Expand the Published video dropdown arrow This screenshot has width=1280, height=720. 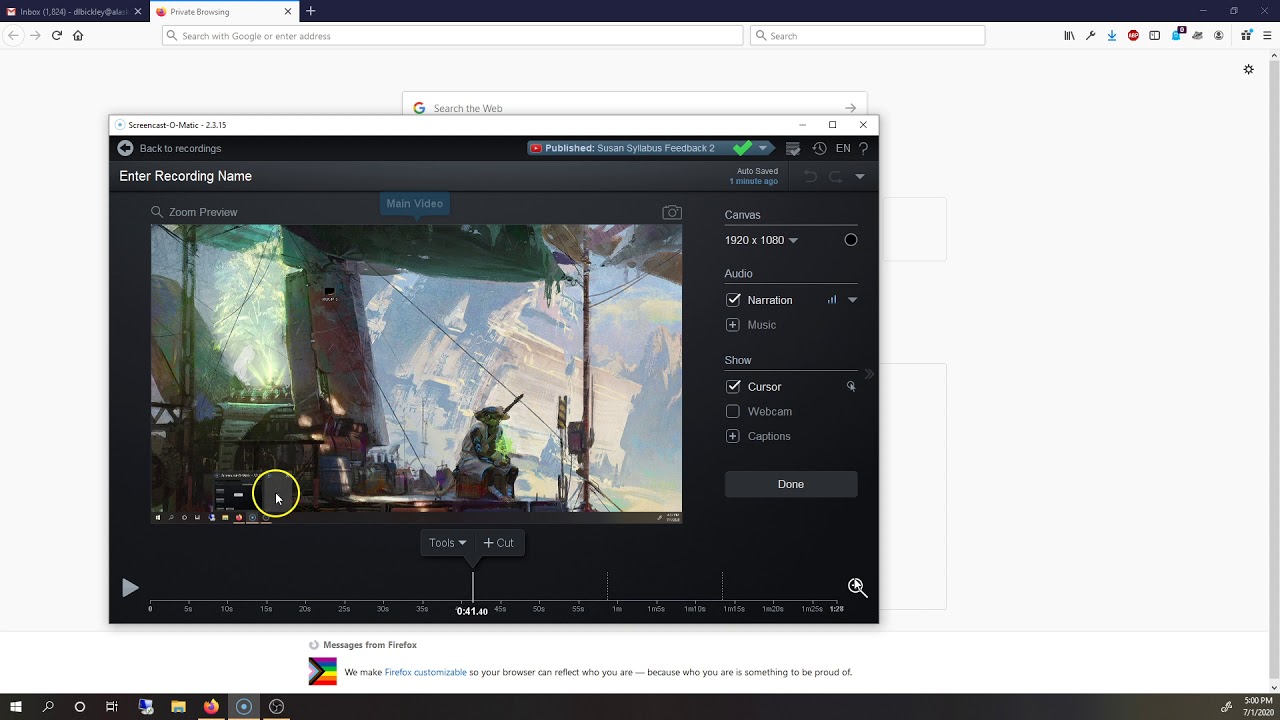pos(762,148)
